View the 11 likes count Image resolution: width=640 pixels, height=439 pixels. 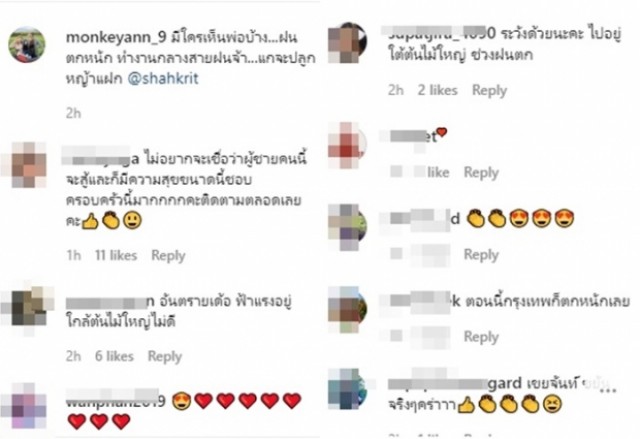(116, 255)
